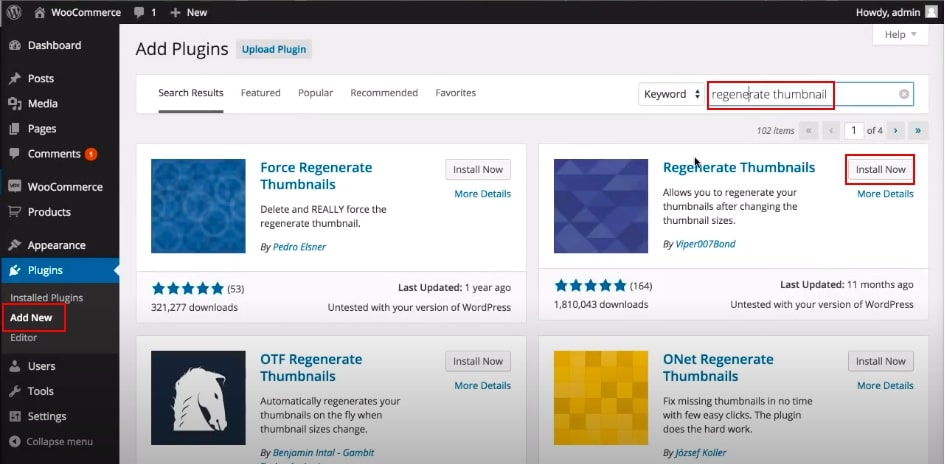Click the Plugins plug icon
This screenshot has height=464, width=945.
[x=15, y=271]
